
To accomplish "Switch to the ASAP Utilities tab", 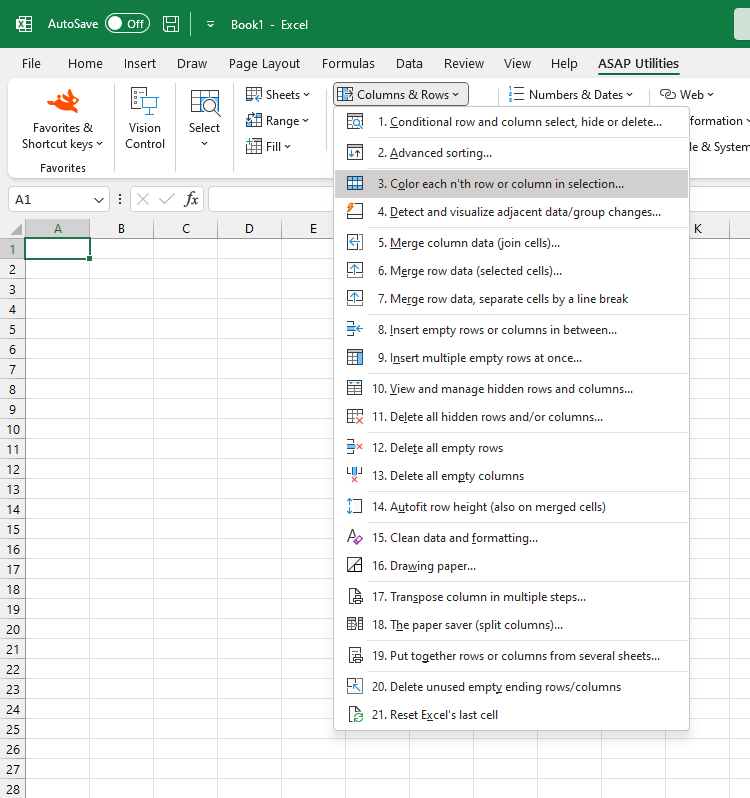I will coord(638,64).
